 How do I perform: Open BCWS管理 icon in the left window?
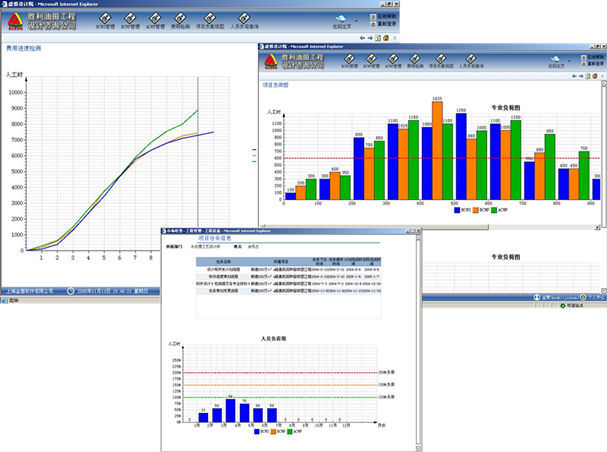(100, 18)
